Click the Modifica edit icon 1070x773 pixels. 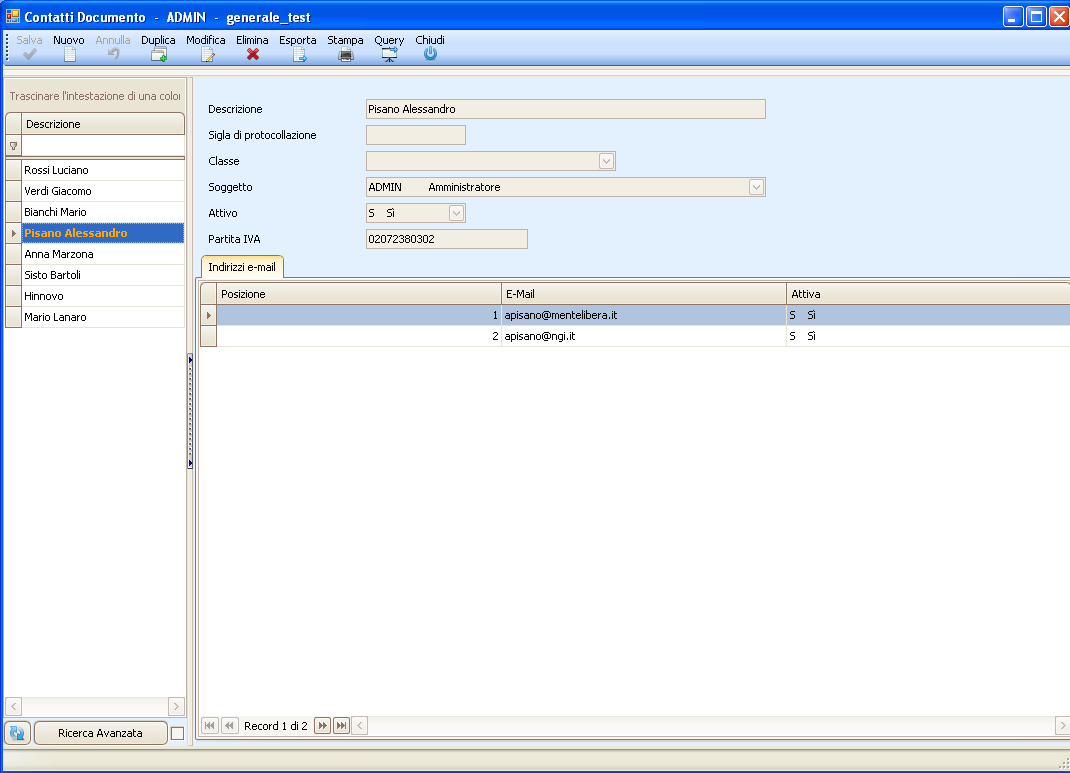point(207,55)
